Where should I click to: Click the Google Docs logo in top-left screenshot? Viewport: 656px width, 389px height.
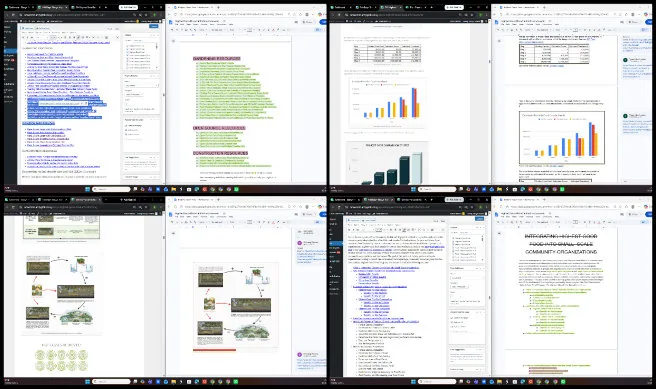pyautogui.click(x=171, y=21)
